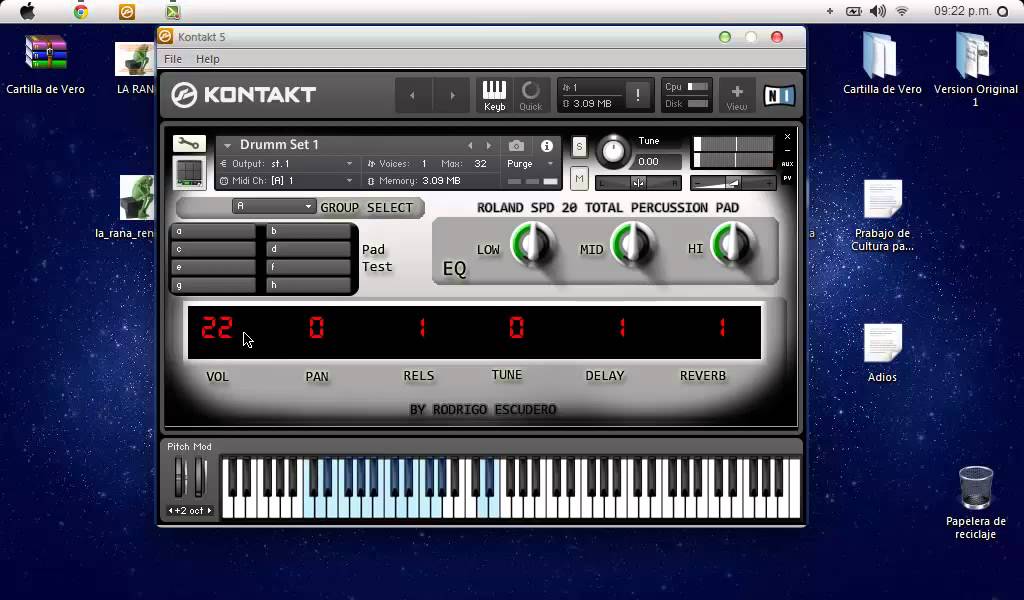
Task: Open the Output st.1 dropdown
Action: [x=288, y=164]
